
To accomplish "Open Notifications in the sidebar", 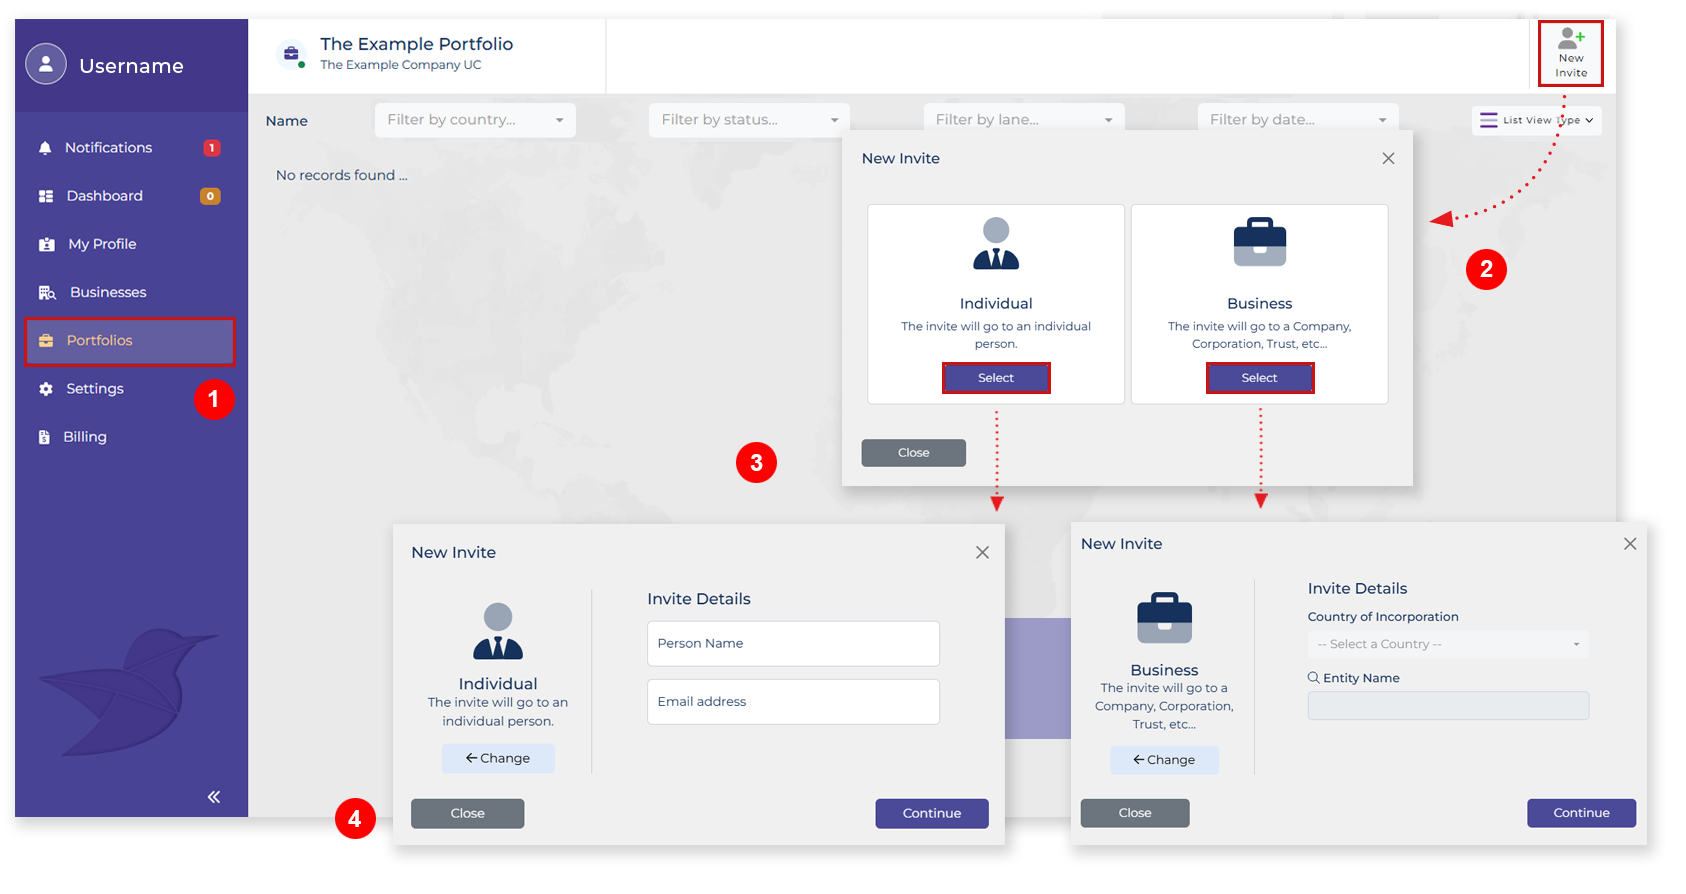I will click(130, 148).
